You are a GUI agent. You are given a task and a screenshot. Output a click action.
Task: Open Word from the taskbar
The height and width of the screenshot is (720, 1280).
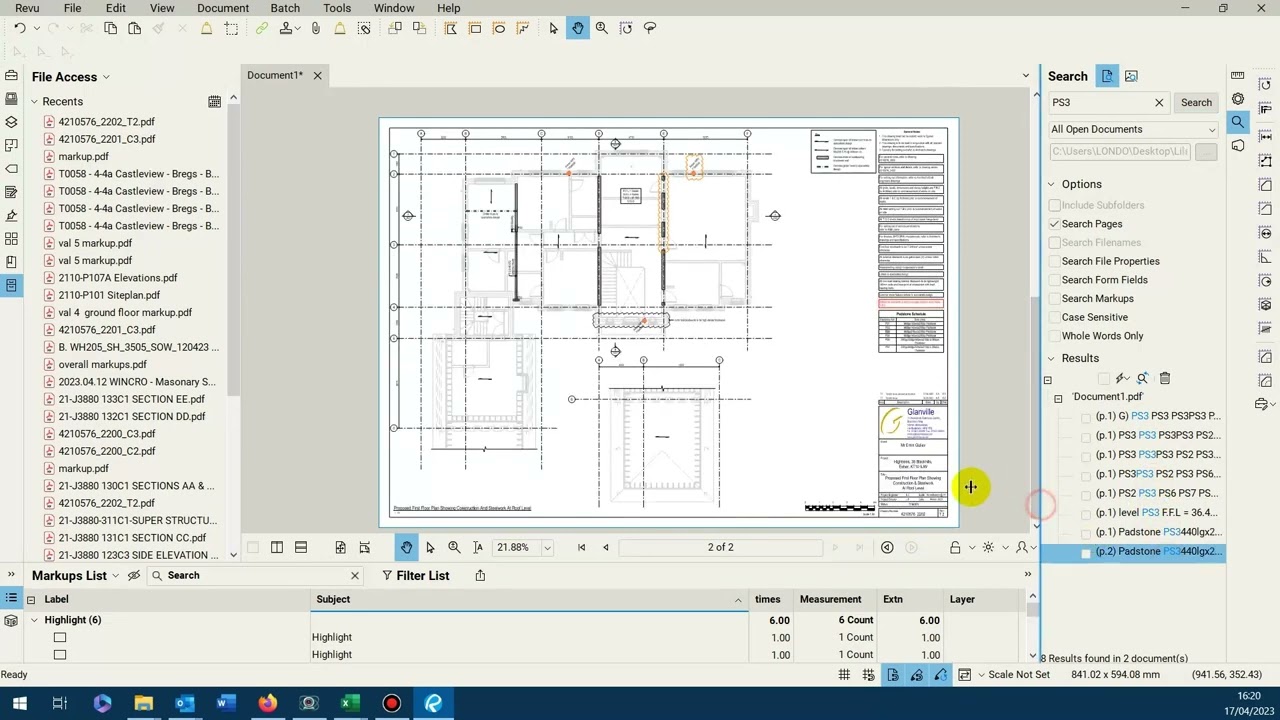point(226,704)
